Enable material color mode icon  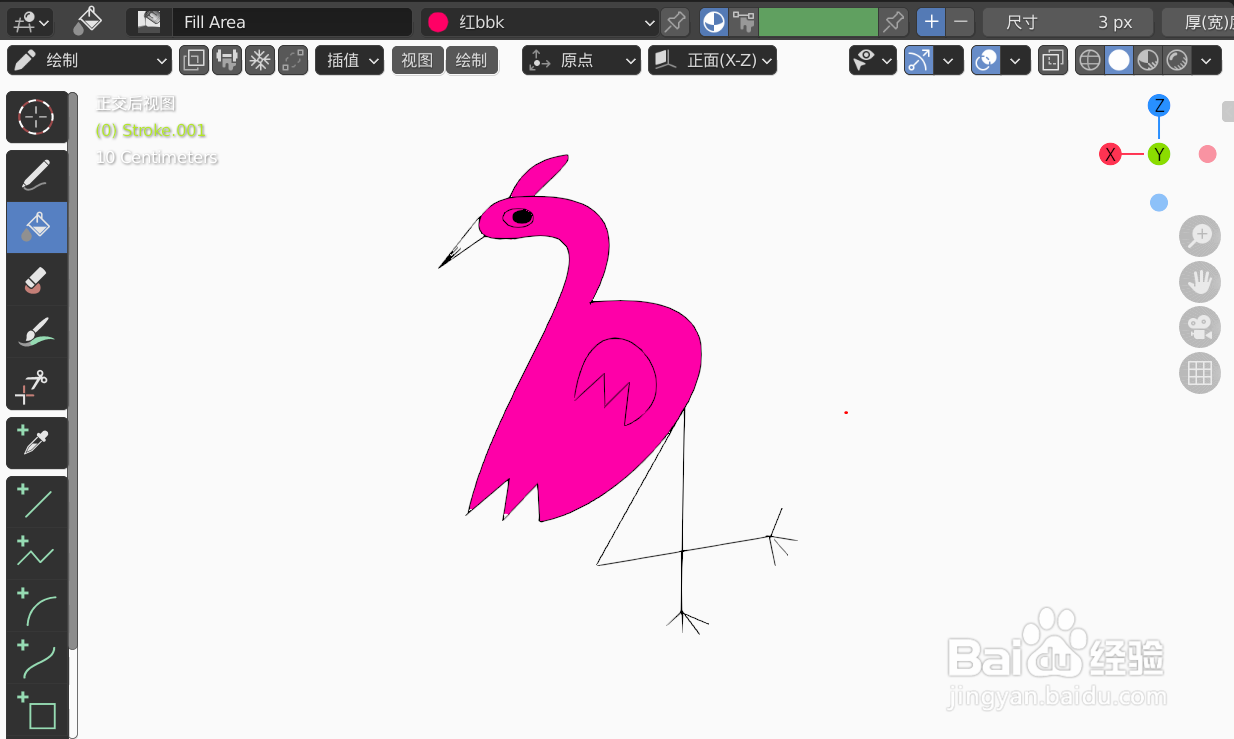tap(714, 21)
